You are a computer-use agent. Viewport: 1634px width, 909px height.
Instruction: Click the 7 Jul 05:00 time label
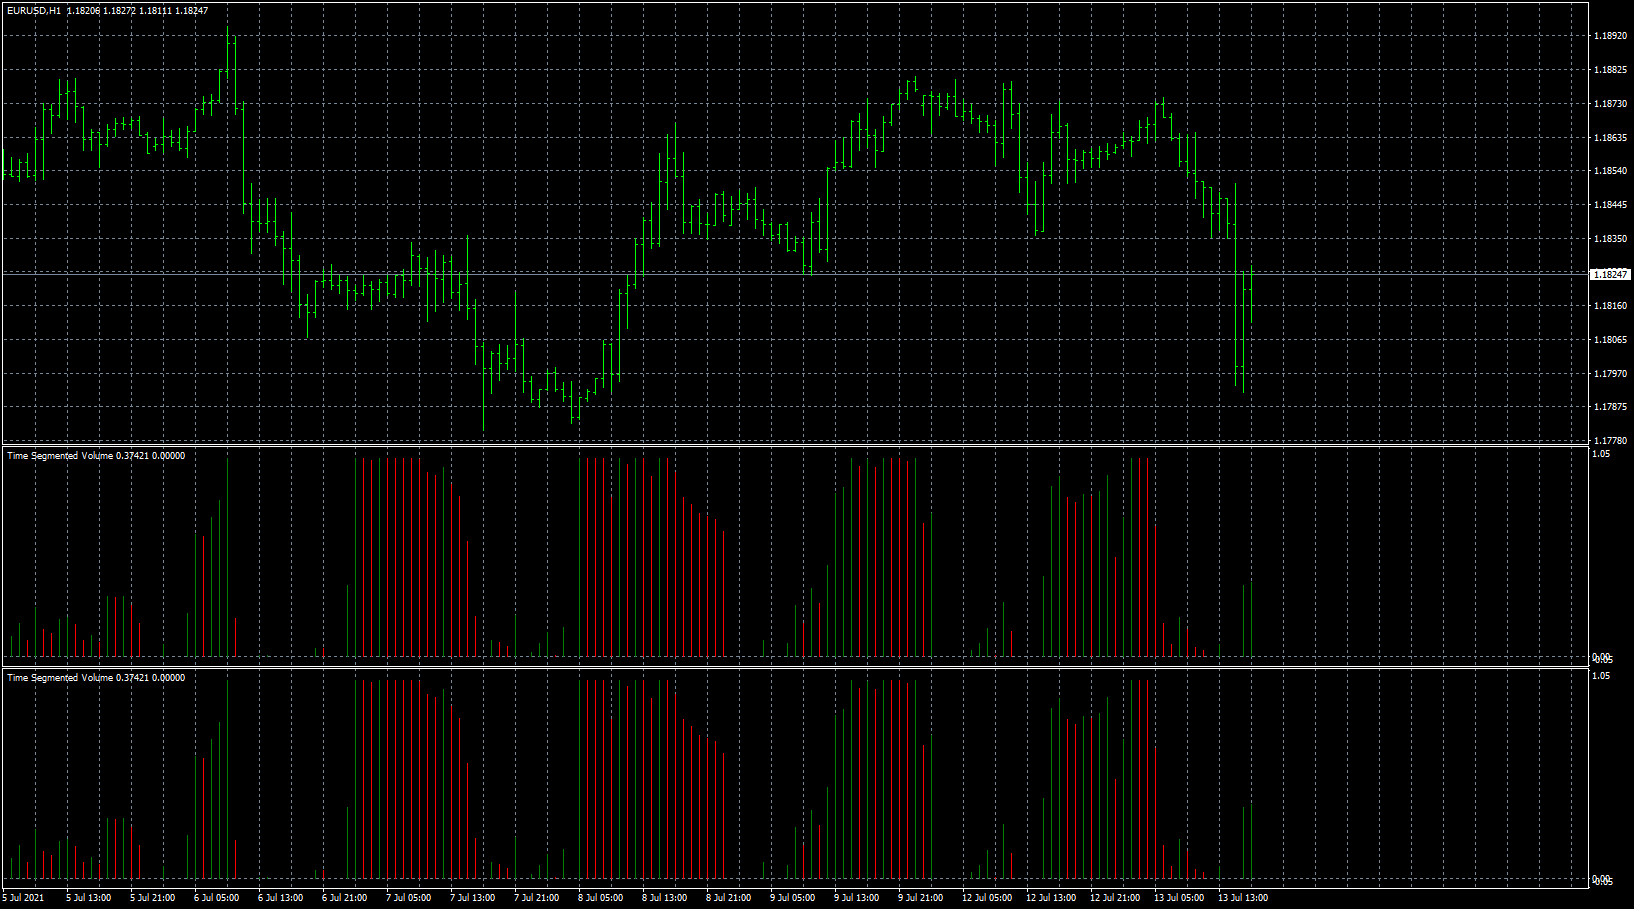pos(409,898)
